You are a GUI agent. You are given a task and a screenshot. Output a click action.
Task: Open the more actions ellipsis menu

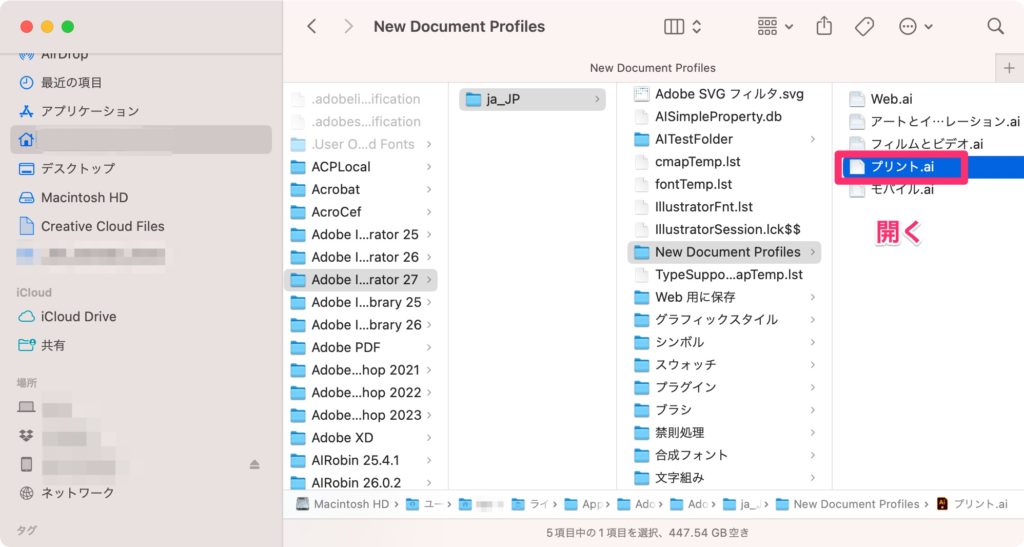click(915, 27)
